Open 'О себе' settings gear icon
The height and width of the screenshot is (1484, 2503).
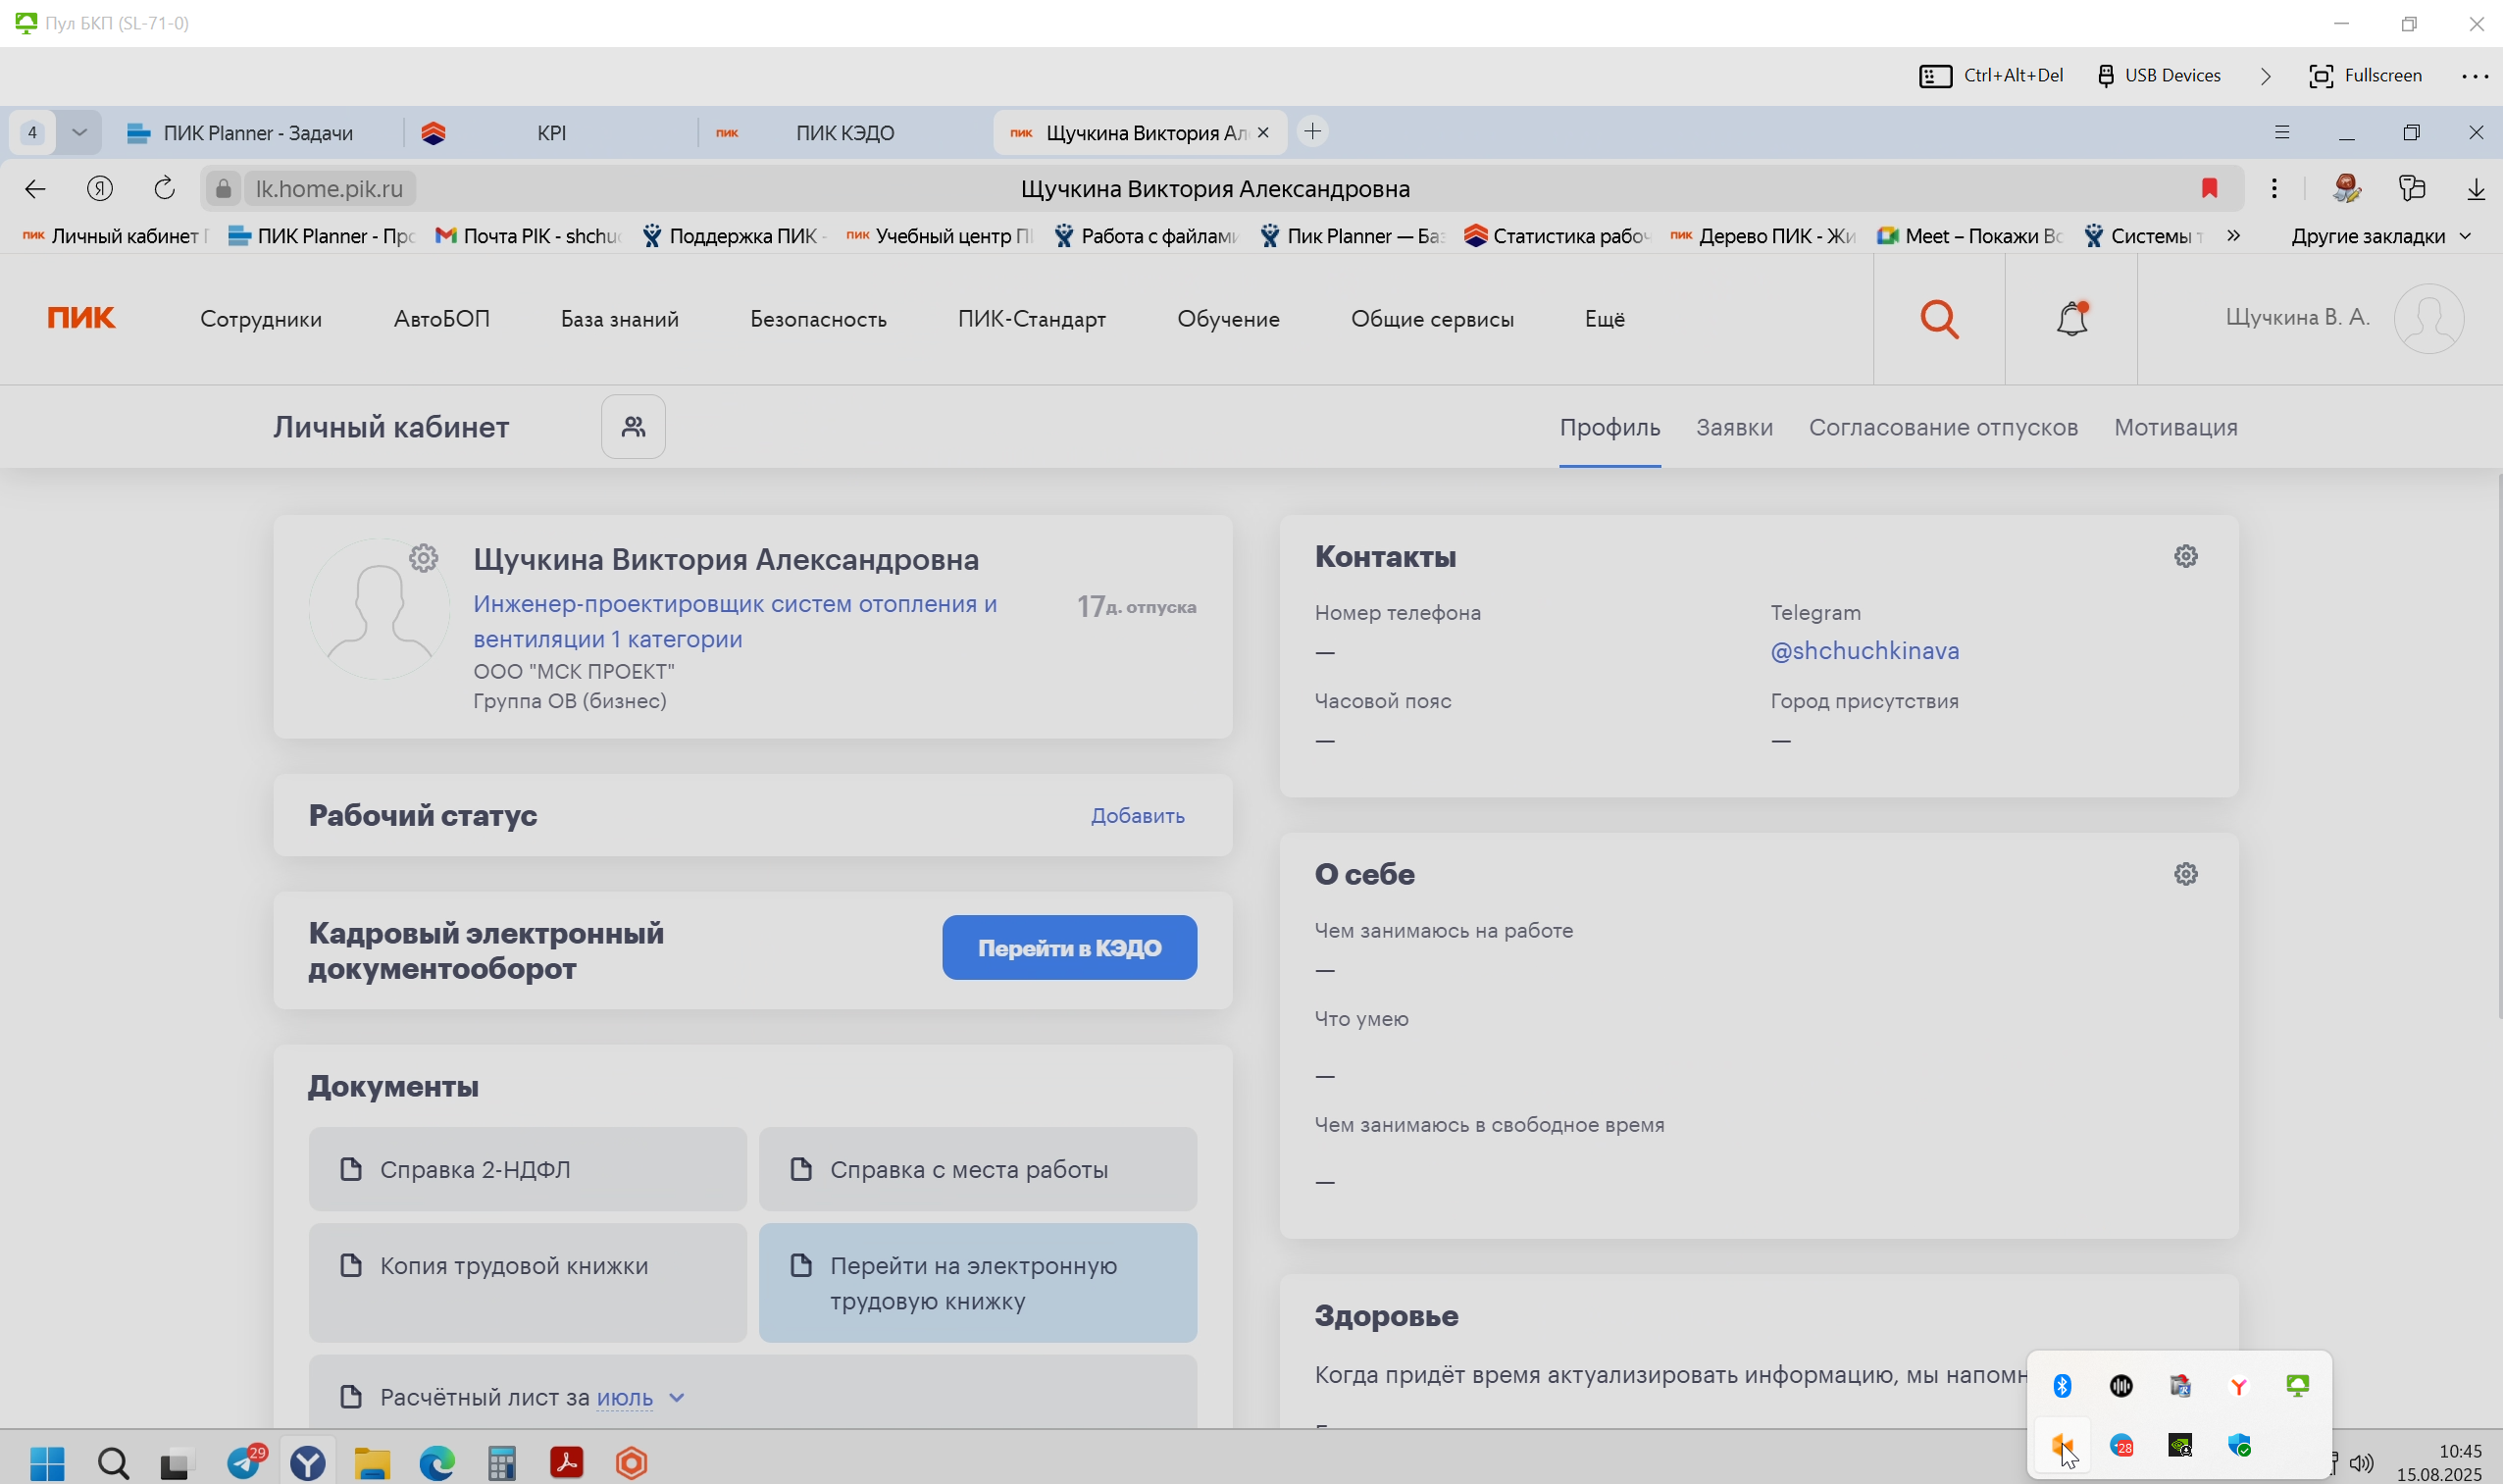2186,874
